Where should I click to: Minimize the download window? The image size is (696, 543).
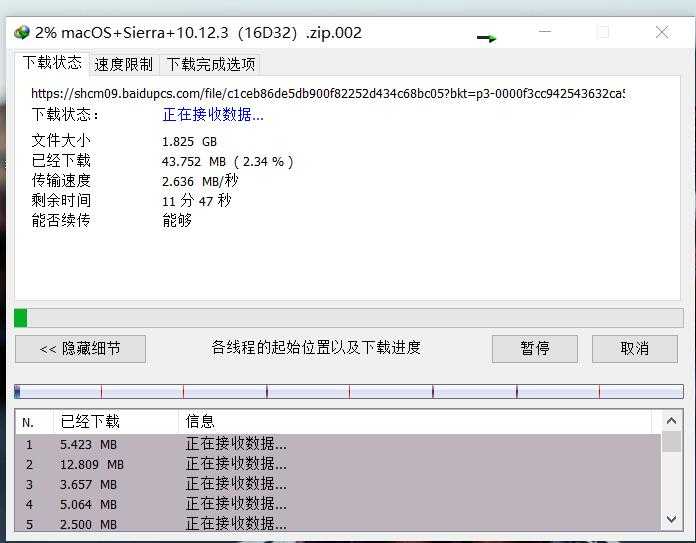(x=545, y=32)
